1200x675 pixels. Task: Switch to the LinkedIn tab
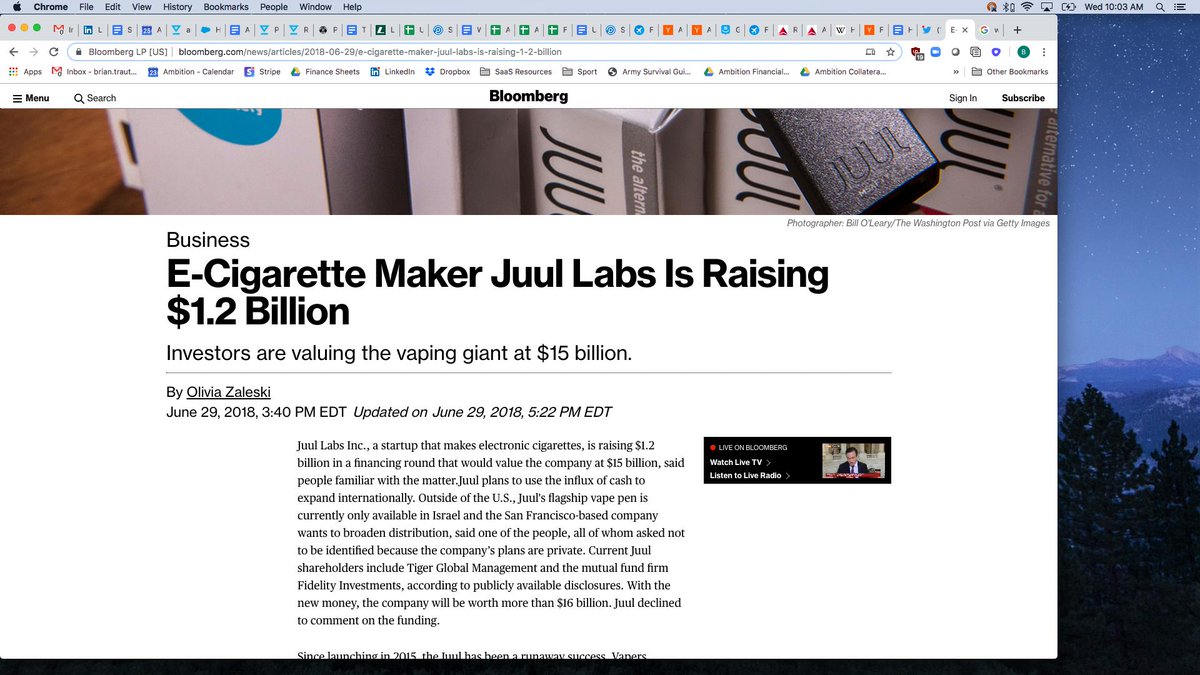94,30
